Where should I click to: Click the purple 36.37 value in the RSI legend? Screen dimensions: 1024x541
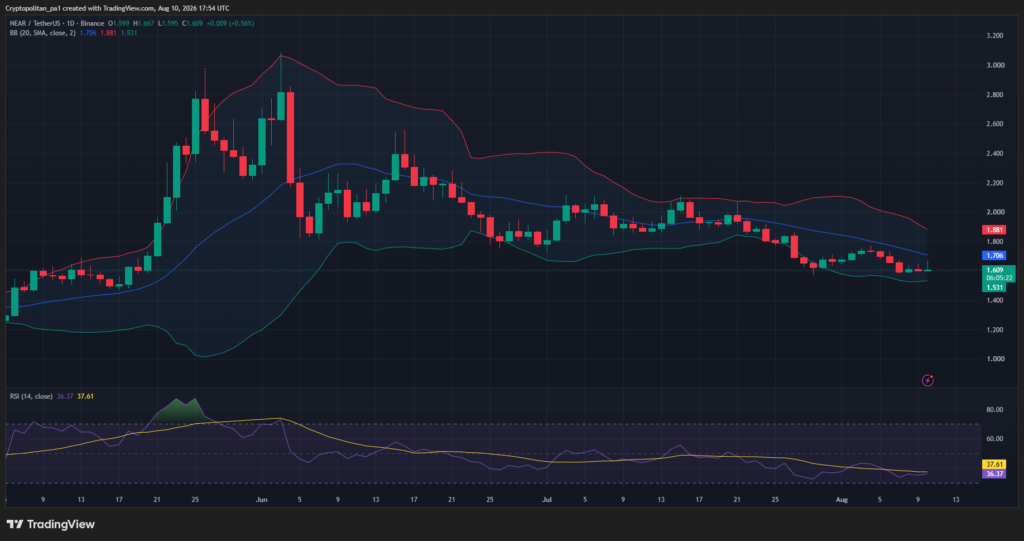(x=65, y=397)
